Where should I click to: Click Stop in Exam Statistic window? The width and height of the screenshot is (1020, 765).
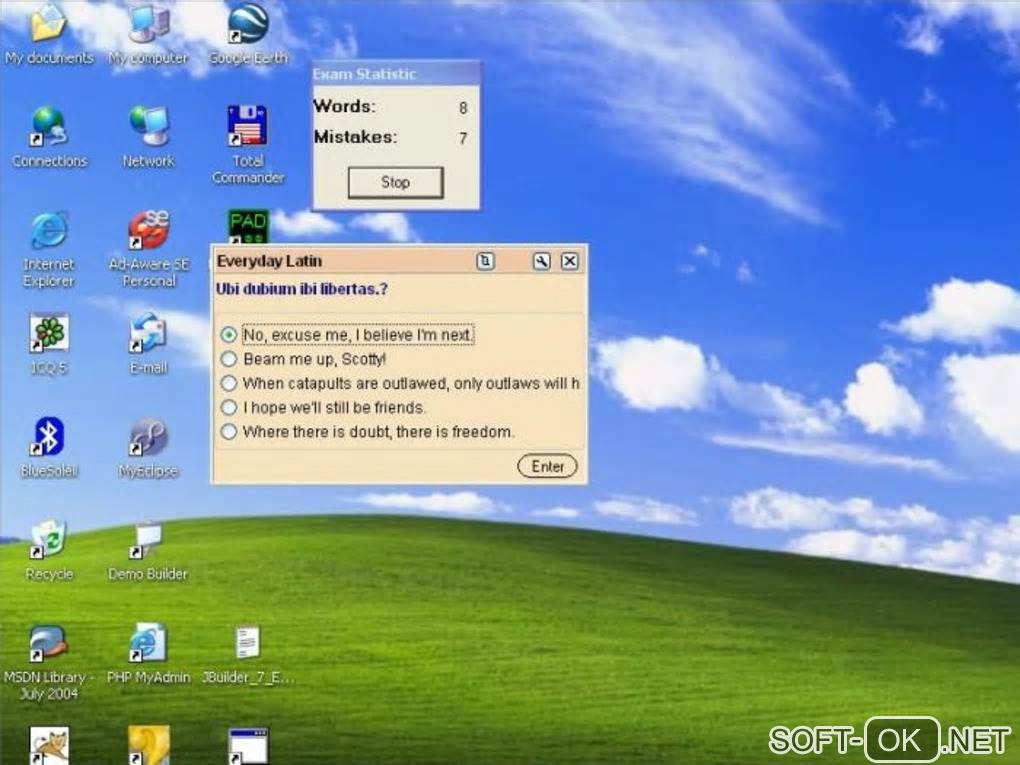[x=396, y=182]
